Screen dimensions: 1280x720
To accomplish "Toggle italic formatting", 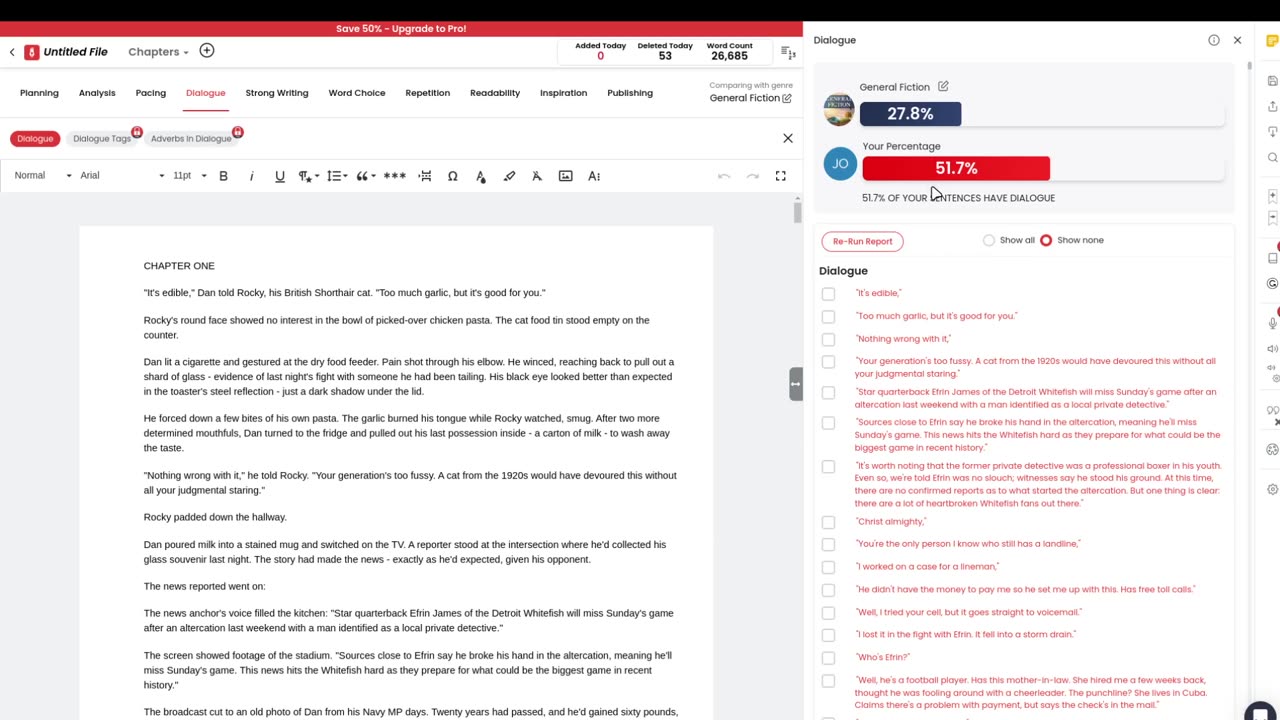I will click(x=251, y=176).
